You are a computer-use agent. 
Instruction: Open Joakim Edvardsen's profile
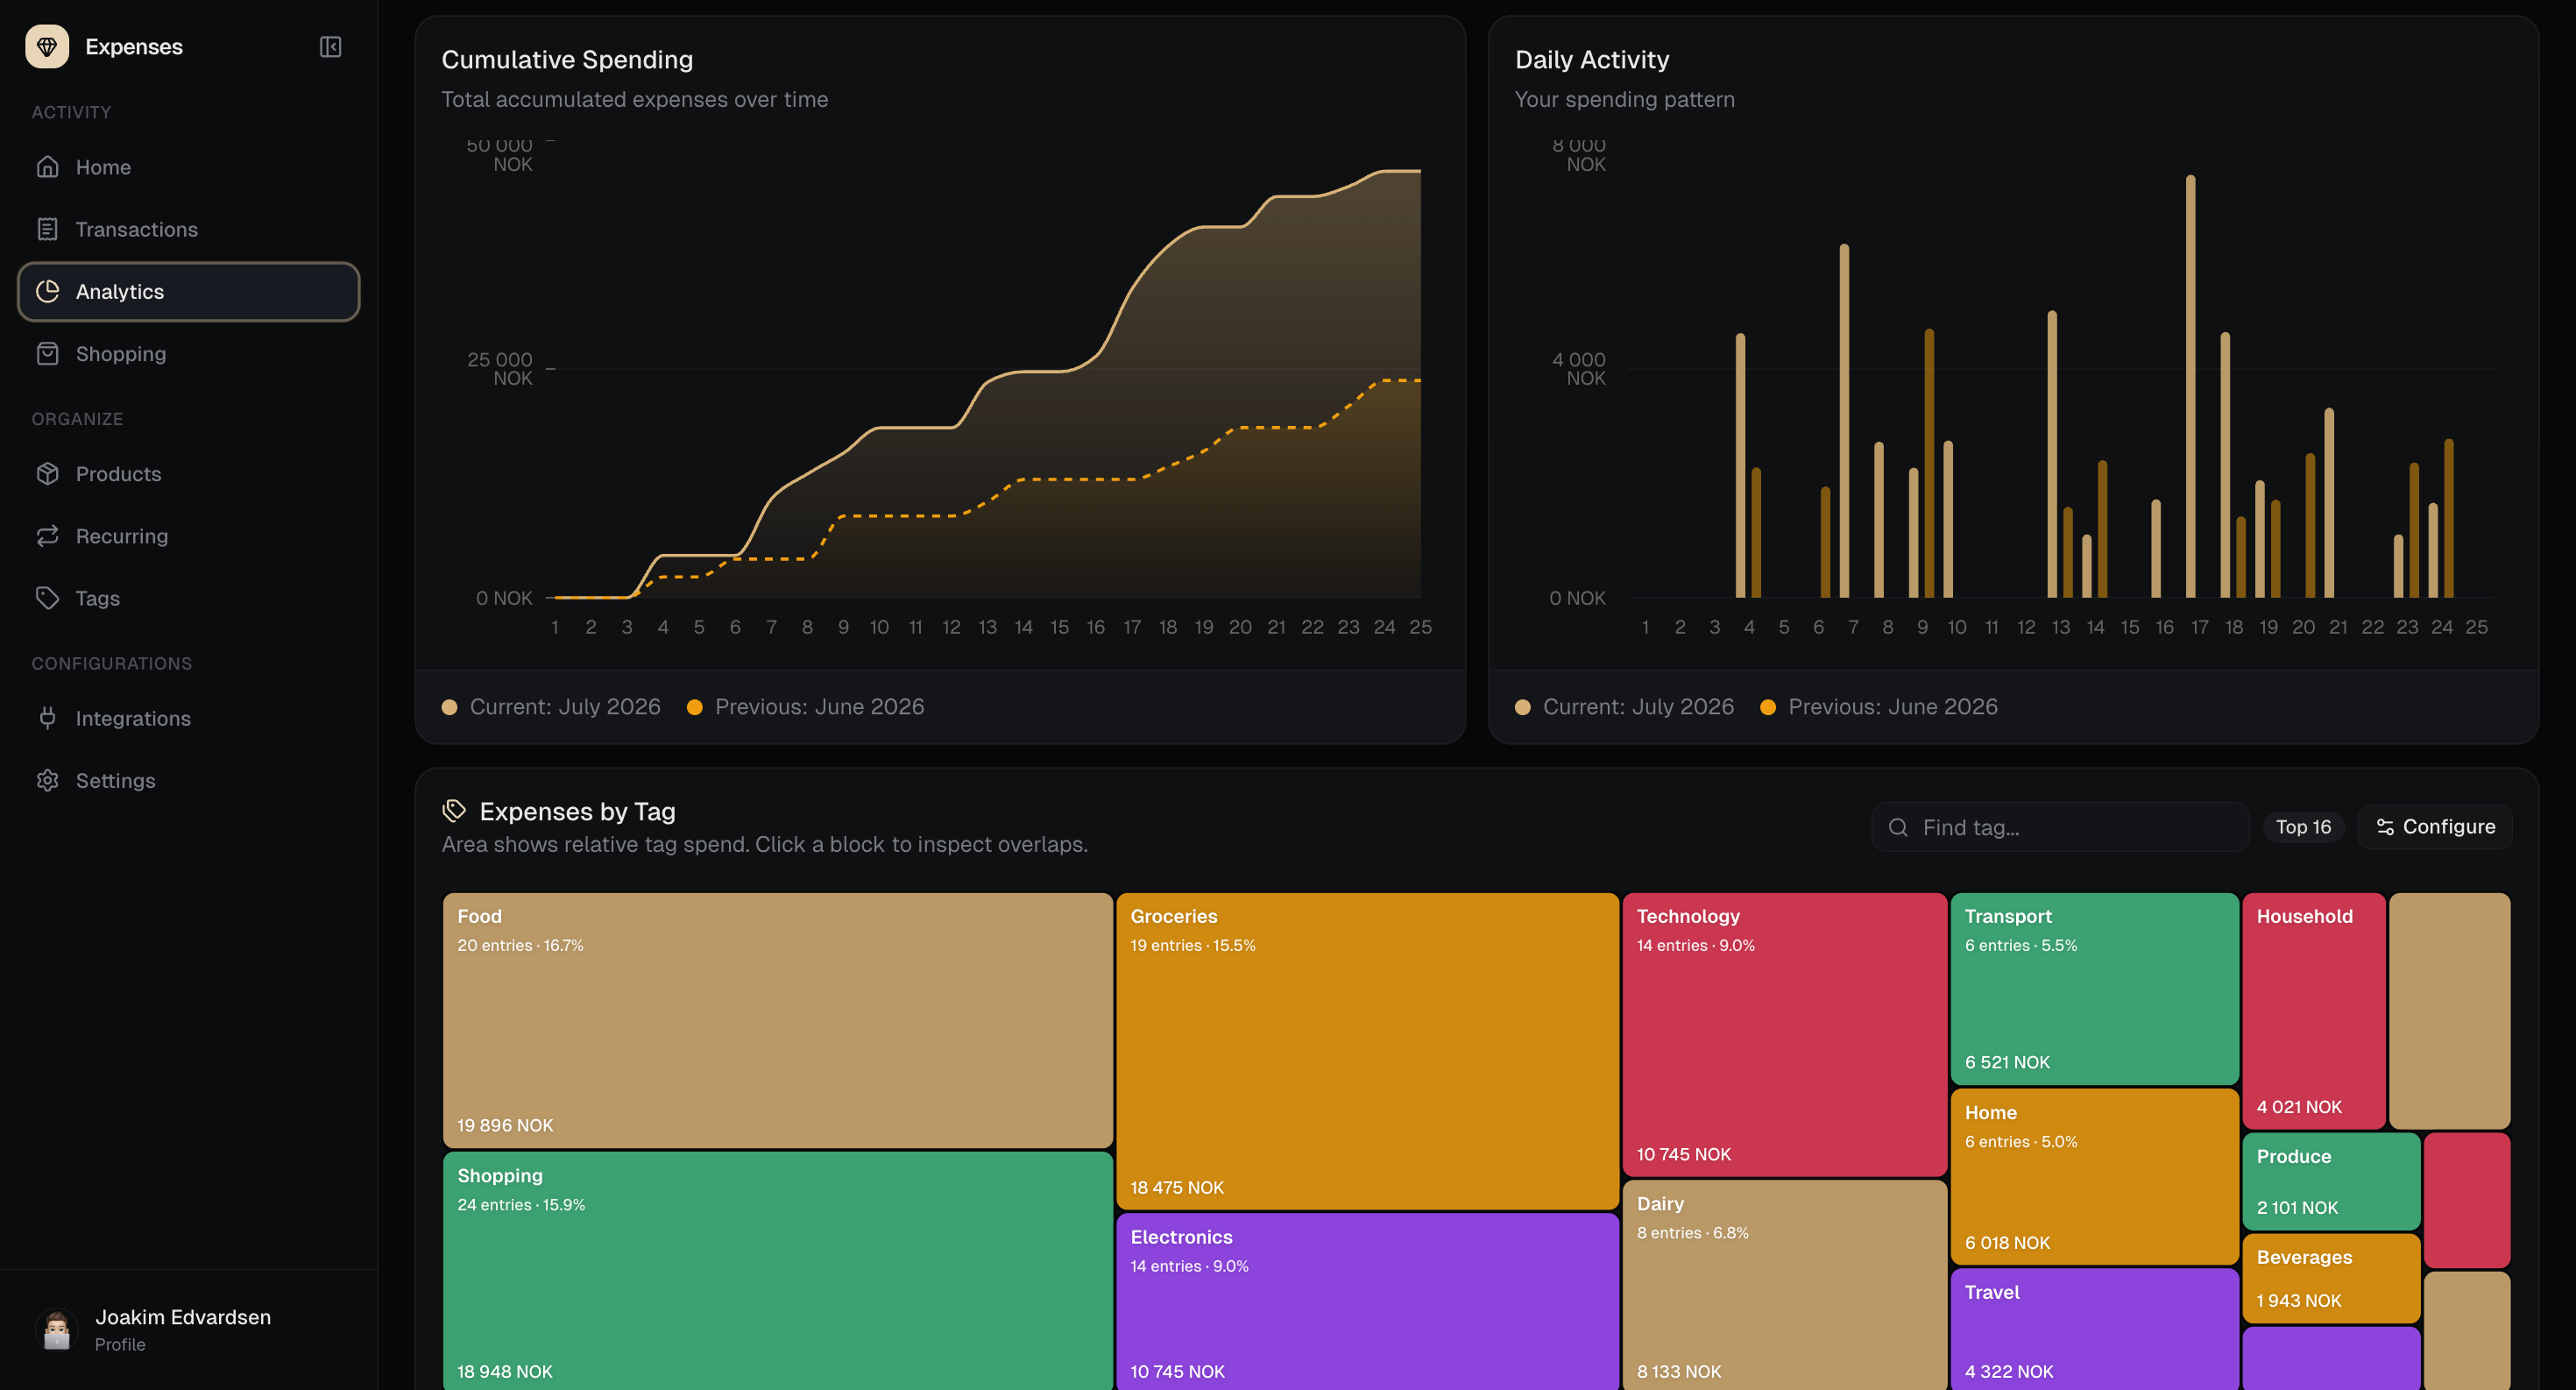click(188, 1329)
